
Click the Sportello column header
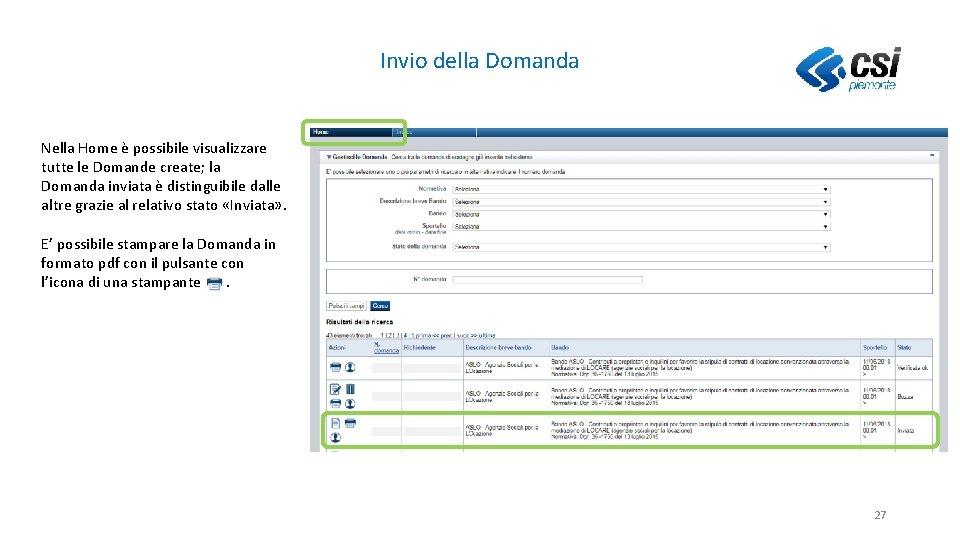tap(875, 348)
